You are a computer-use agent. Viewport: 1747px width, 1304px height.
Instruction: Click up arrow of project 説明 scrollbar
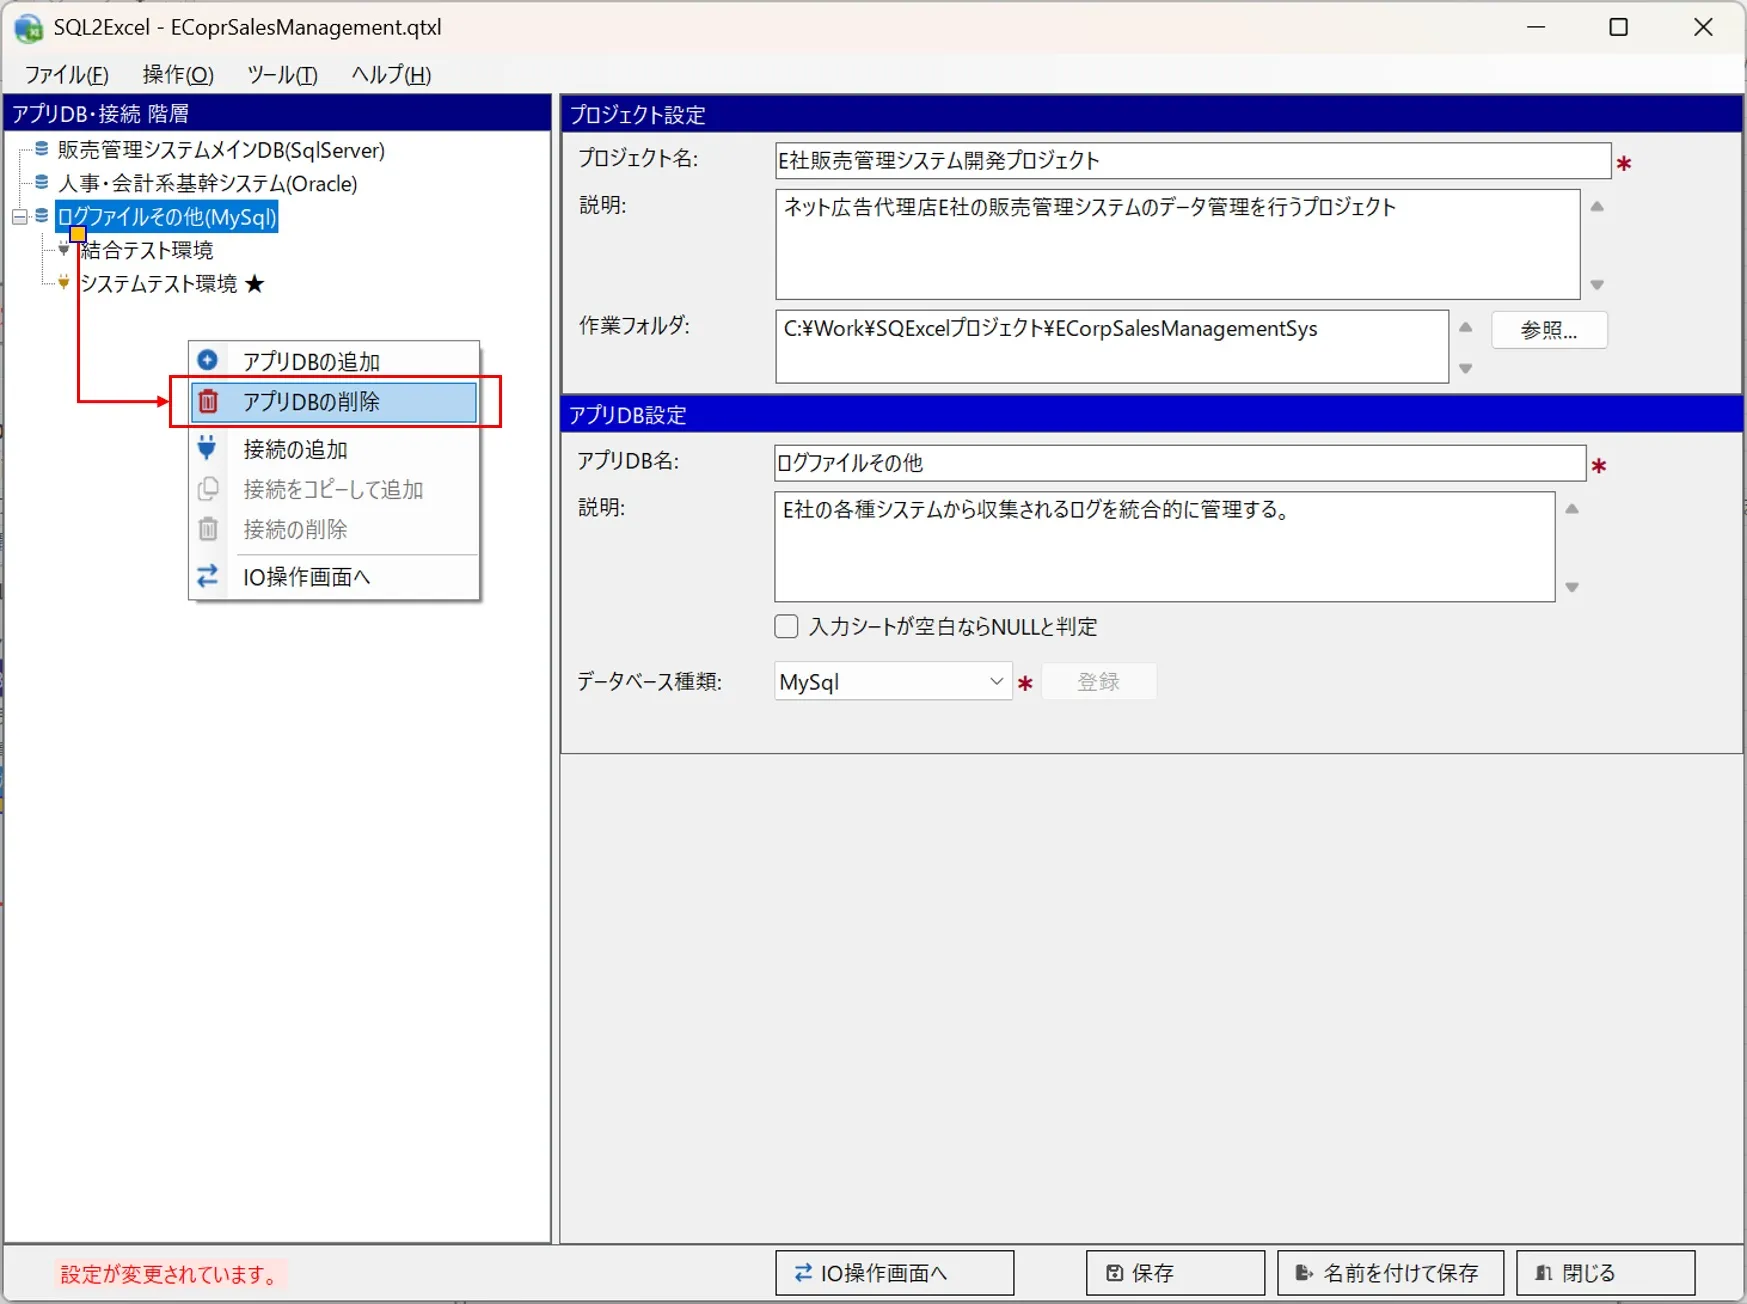coord(1597,207)
